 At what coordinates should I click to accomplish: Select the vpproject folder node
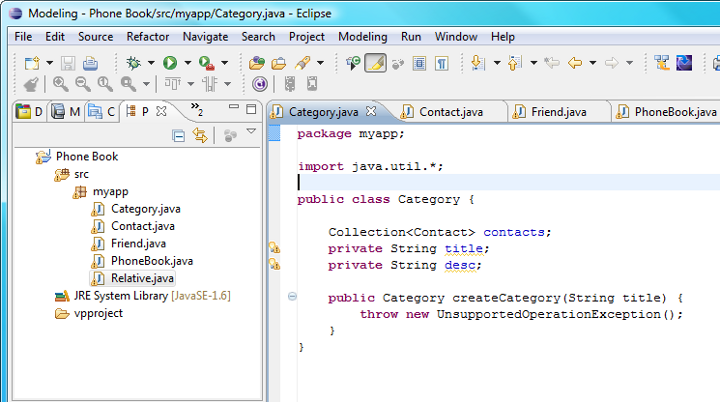pyautogui.click(x=98, y=313)
